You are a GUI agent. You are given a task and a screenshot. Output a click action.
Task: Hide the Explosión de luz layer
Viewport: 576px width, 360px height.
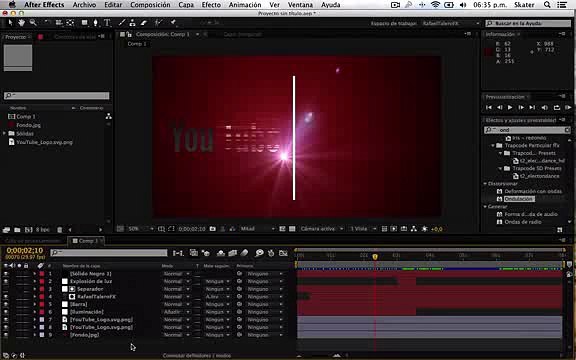click(6, 281)
